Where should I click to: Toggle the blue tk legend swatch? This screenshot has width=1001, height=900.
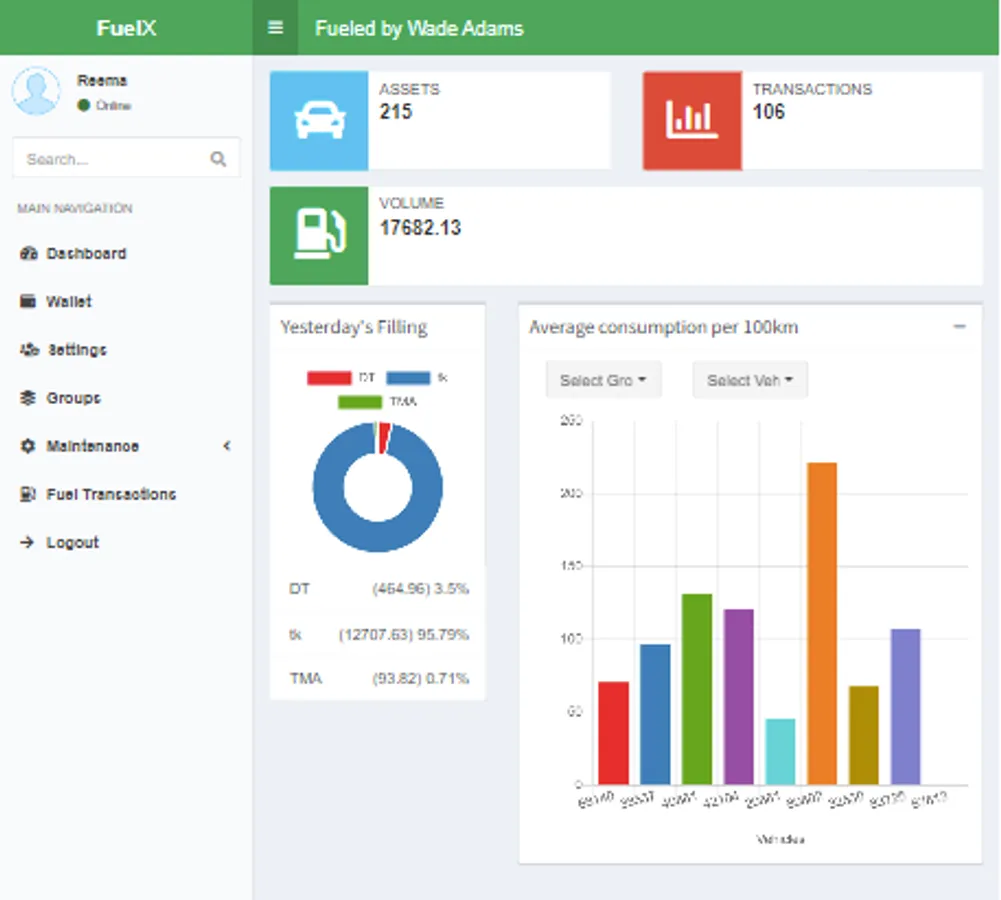tap(409, 378)
